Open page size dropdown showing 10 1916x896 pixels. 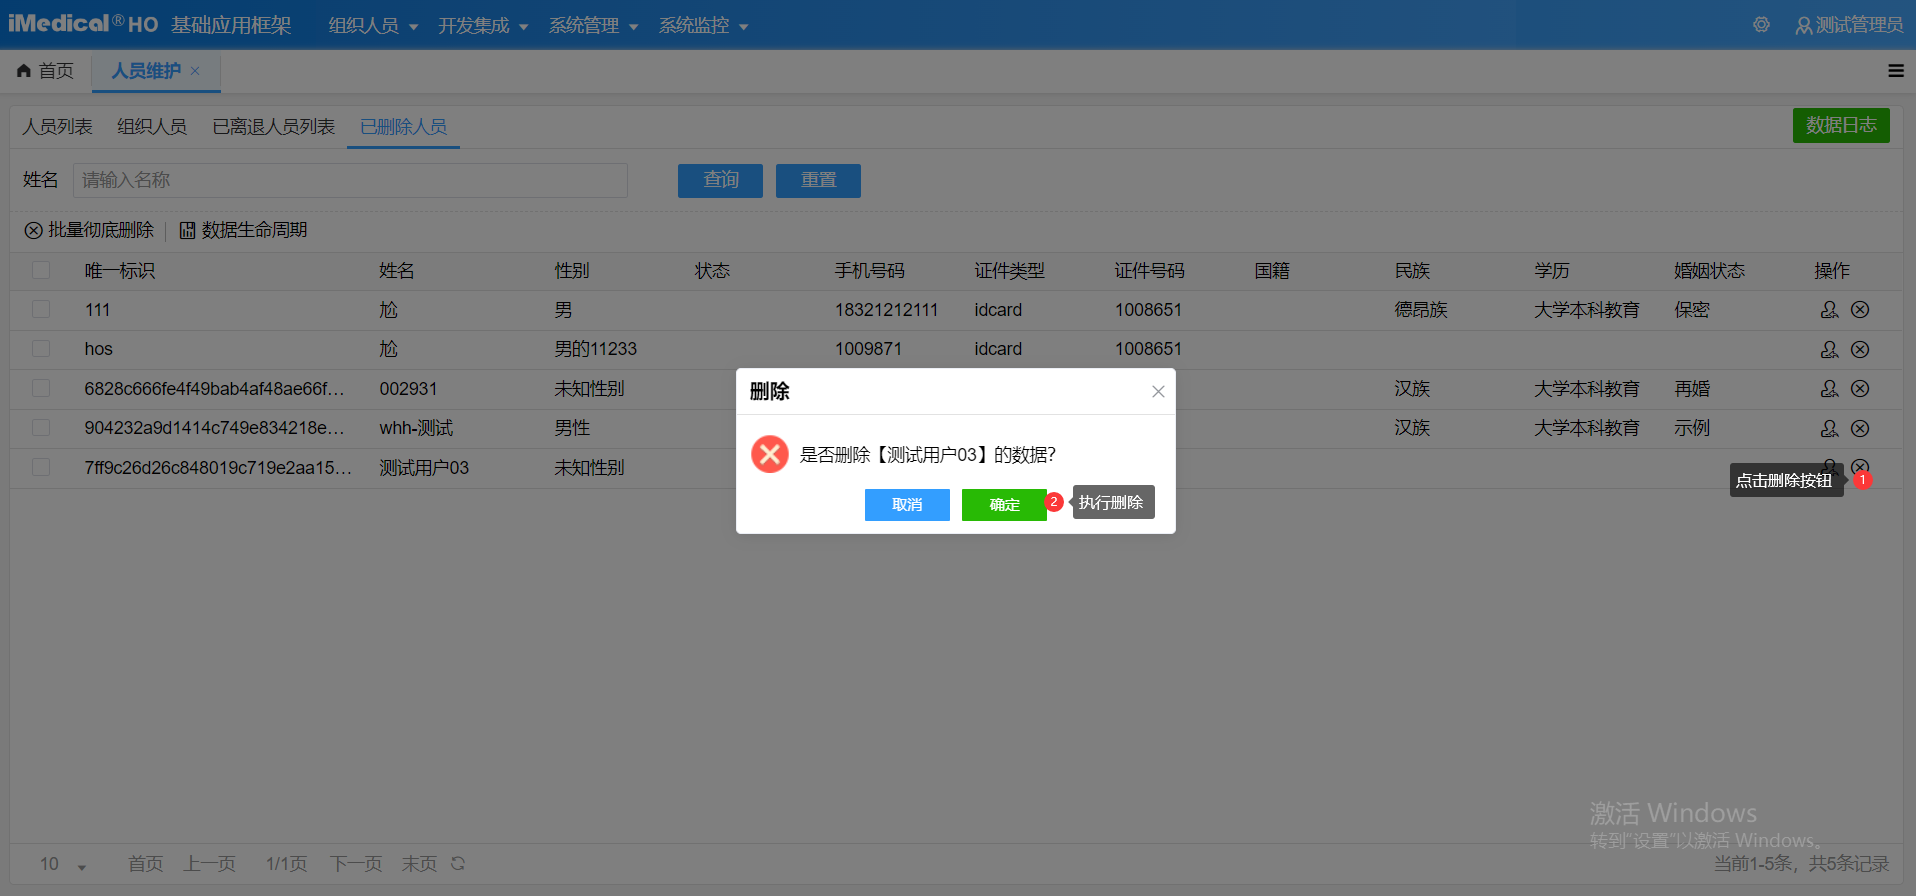coord(63,864)
